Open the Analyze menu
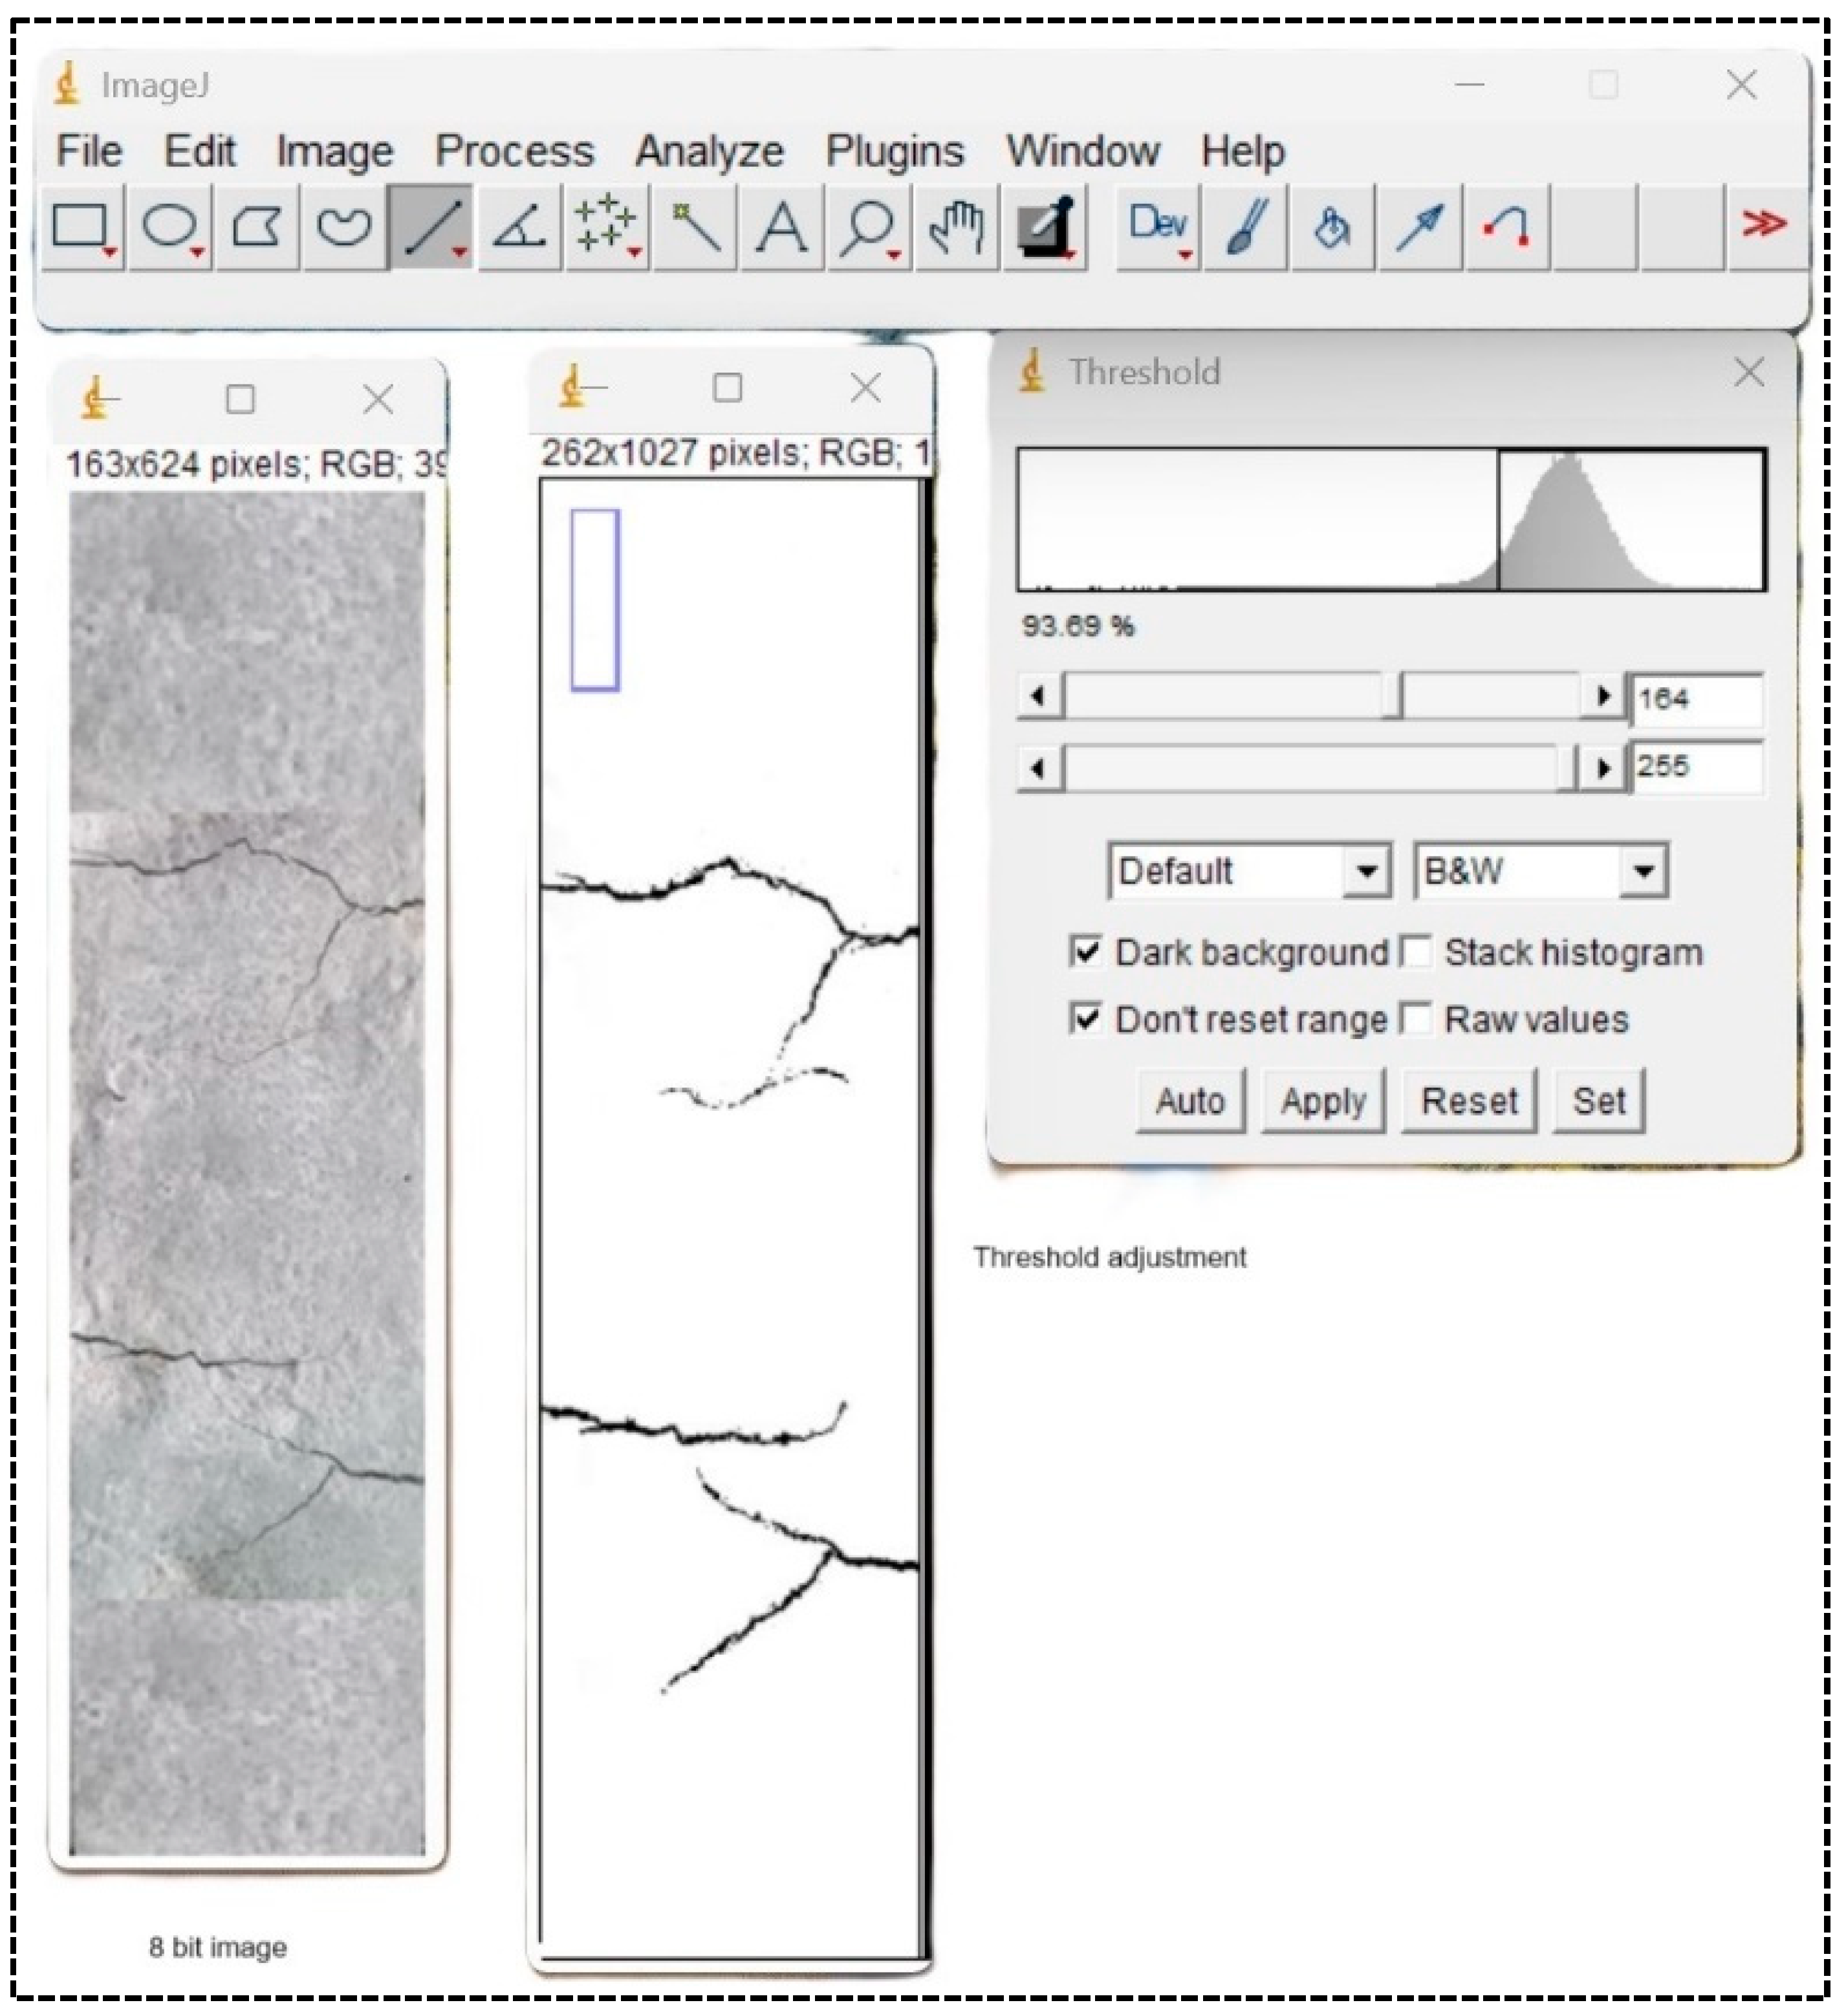 coord(710,152)
